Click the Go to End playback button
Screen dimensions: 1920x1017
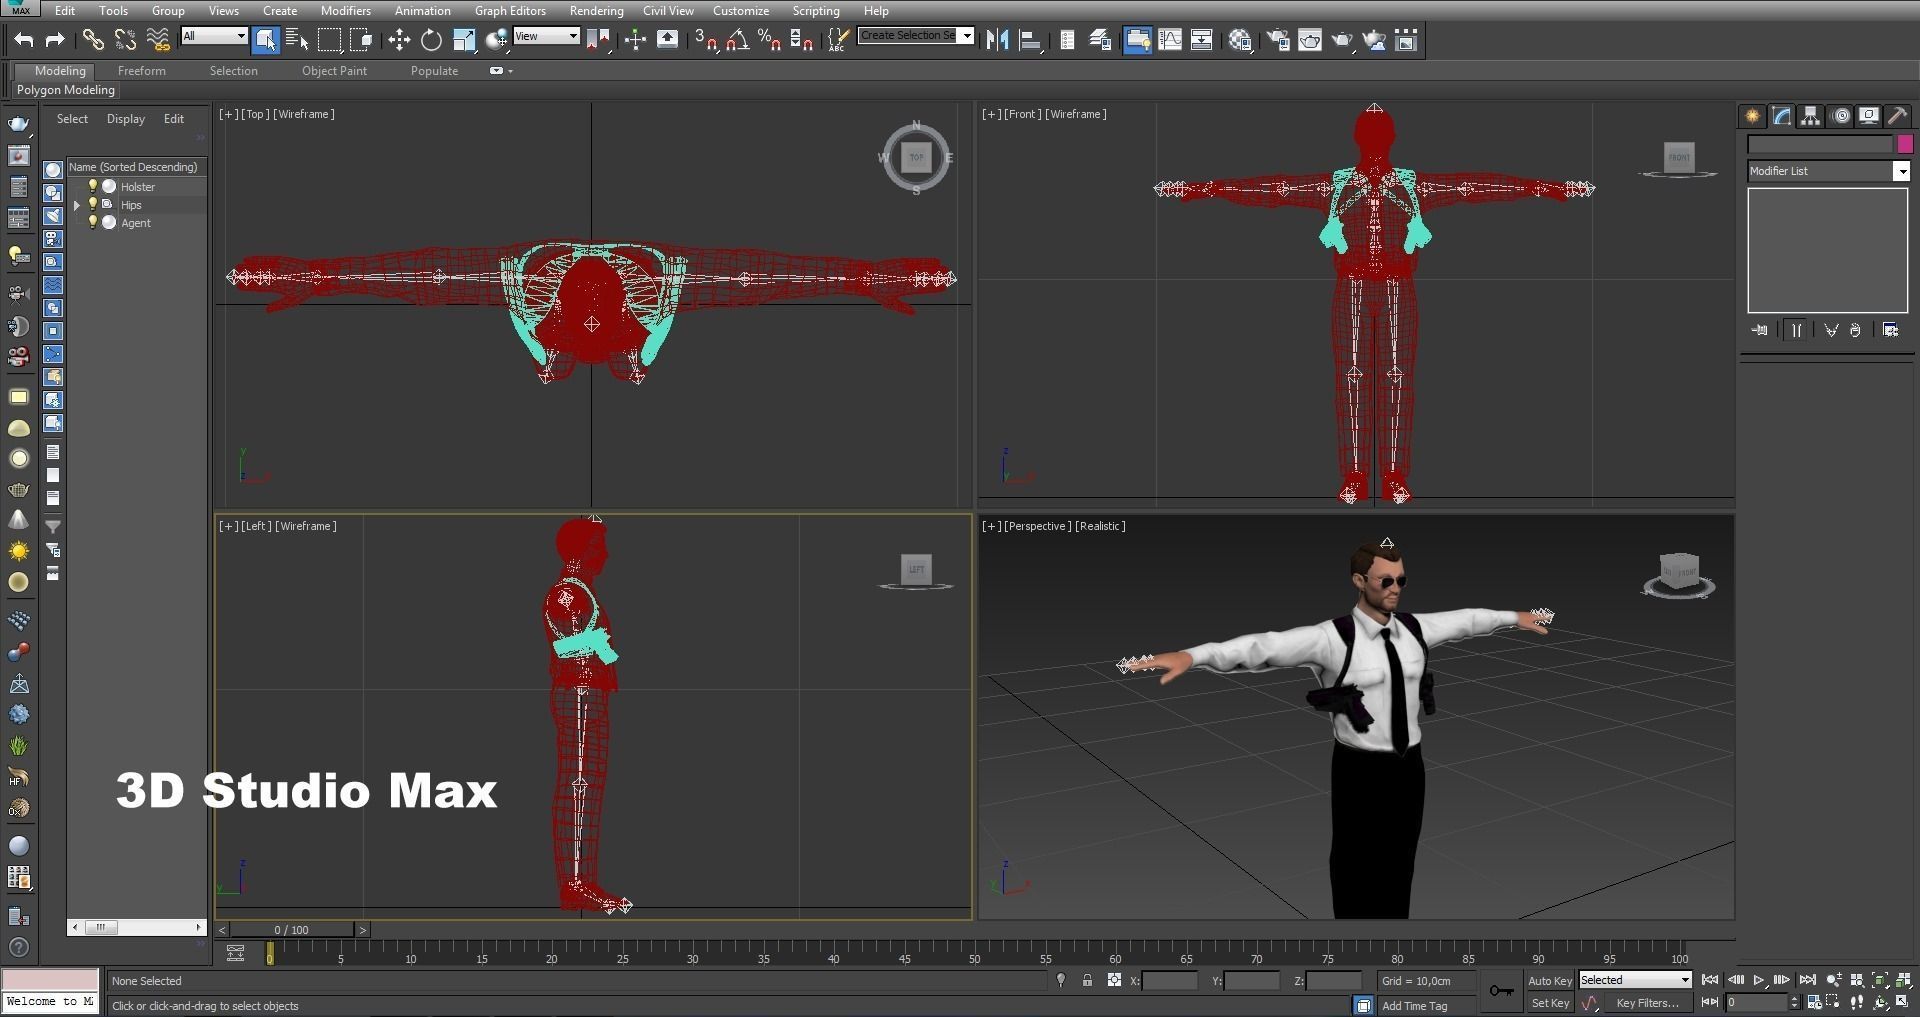point(1807,980)
